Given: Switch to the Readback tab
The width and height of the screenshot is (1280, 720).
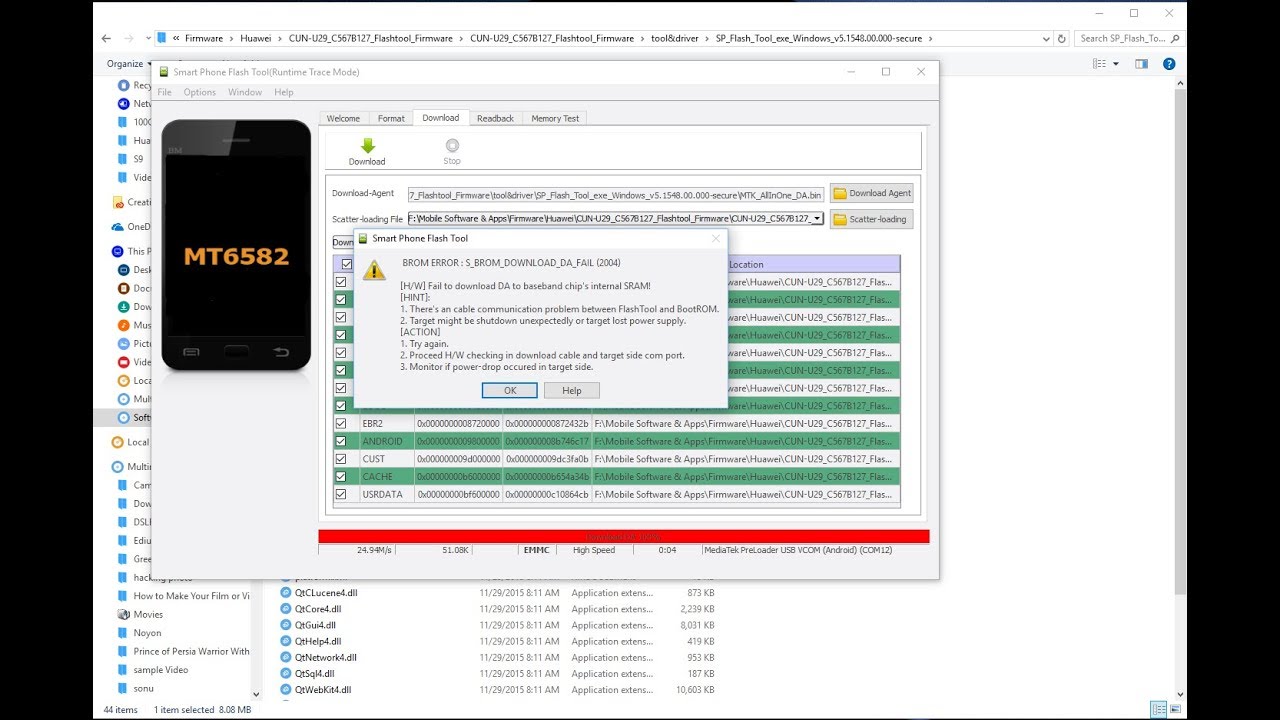Looking at the screenshot, I should coord(495,118).
